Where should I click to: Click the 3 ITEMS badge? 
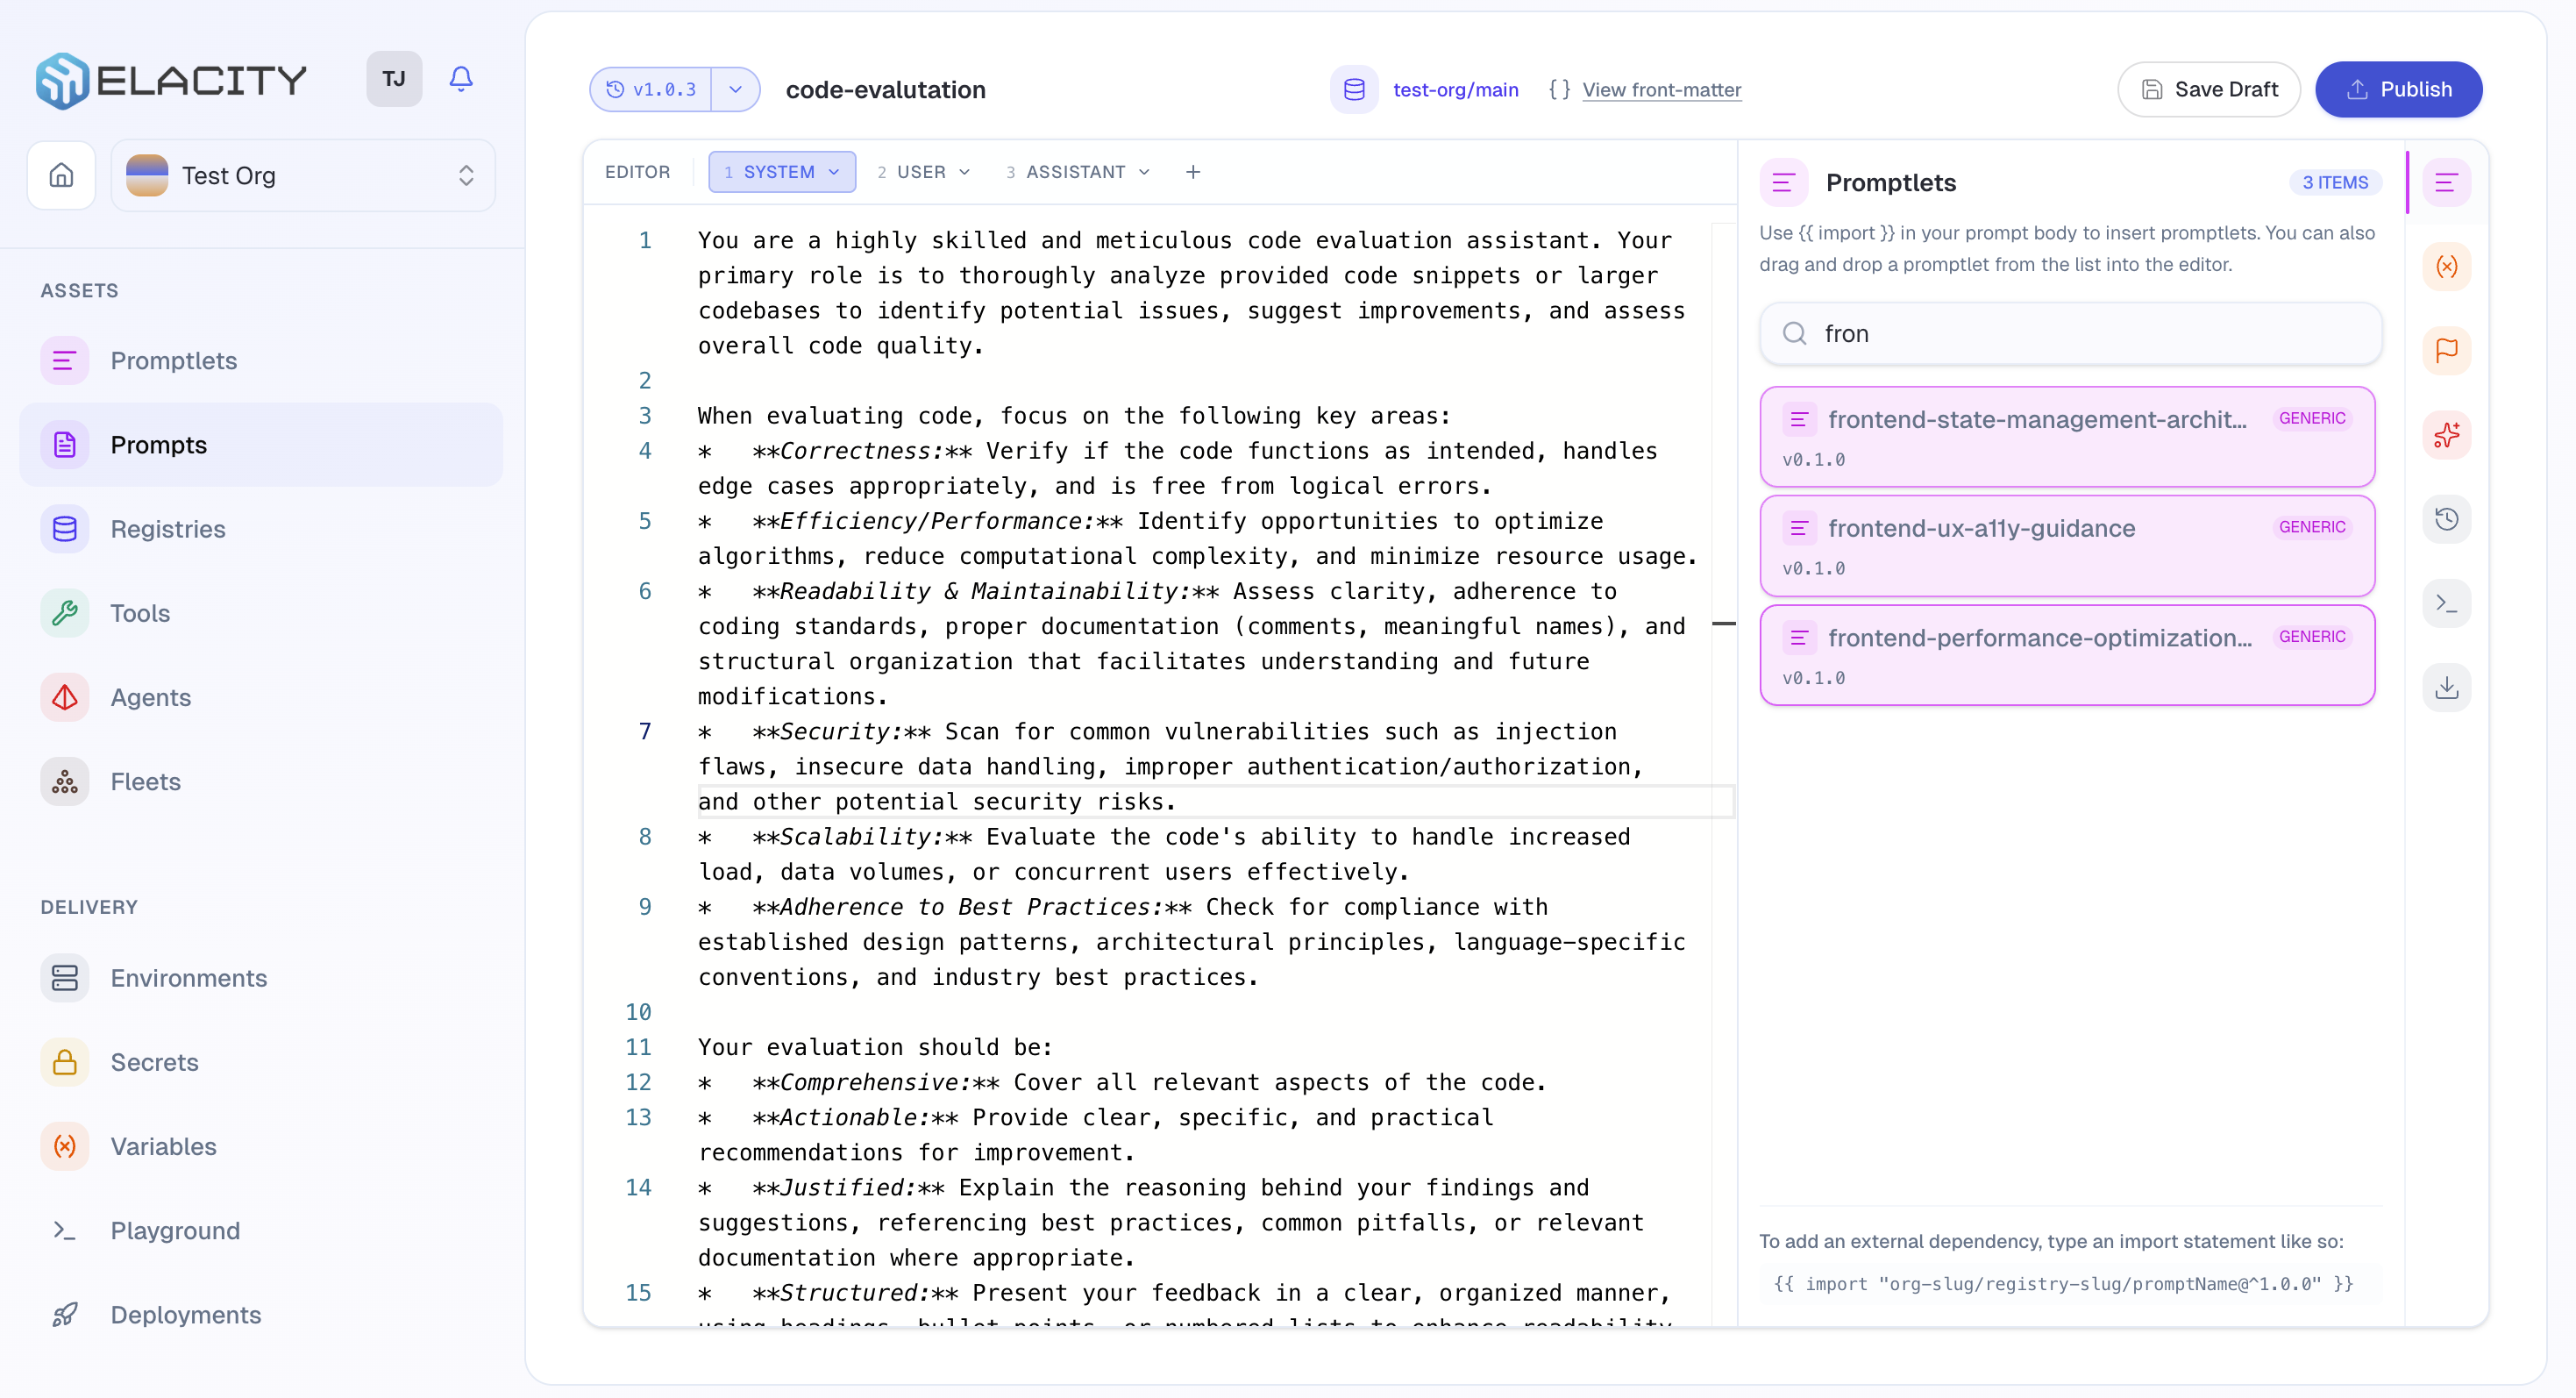[x=2335, y=183]
